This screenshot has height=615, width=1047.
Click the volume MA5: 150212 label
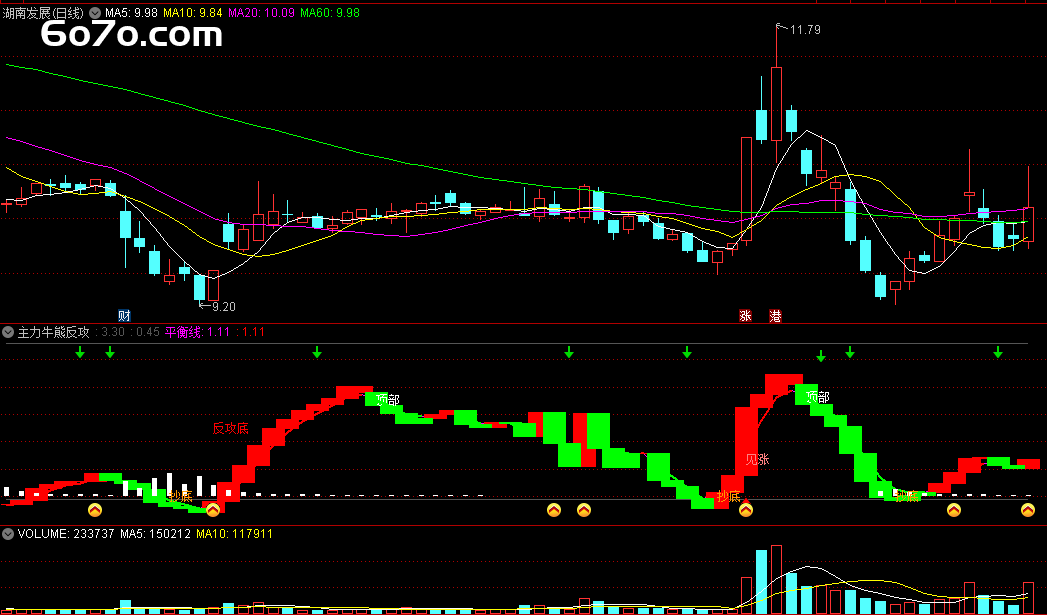click(x=156, y=534)
